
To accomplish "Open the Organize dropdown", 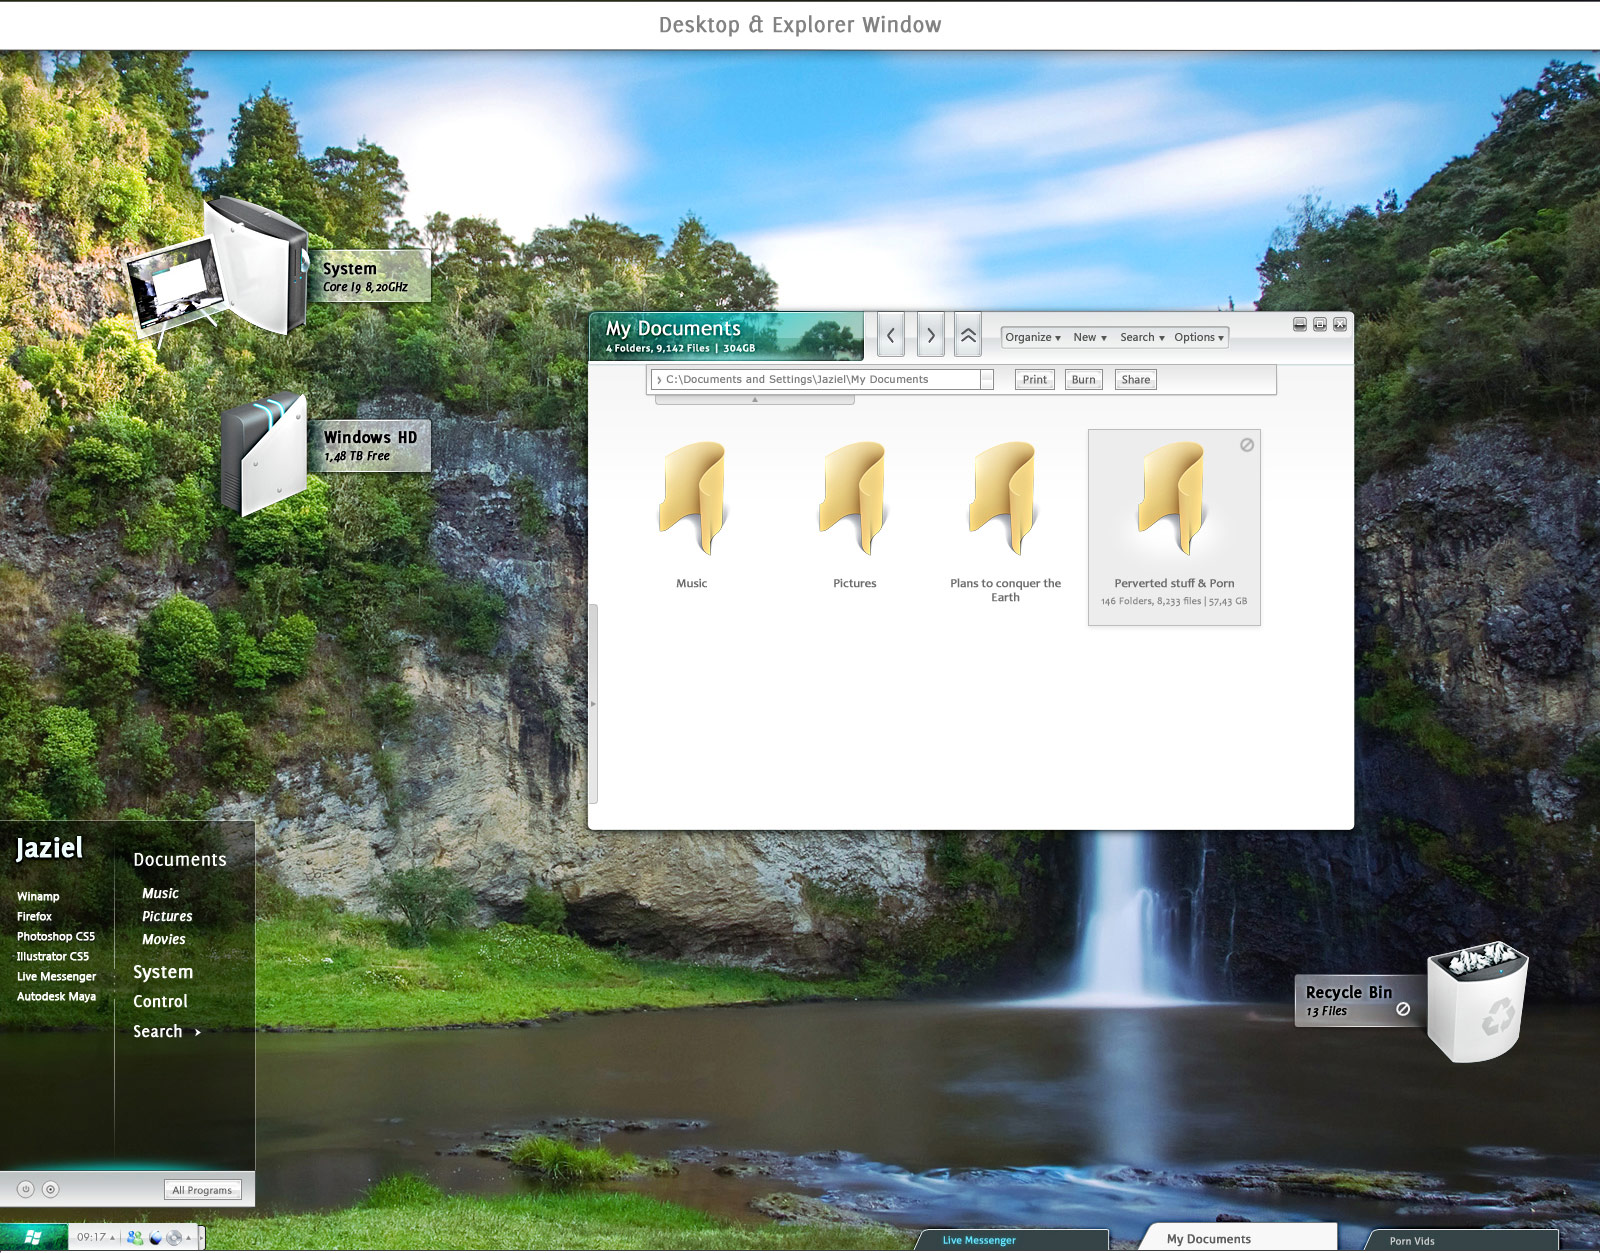I will [x=1031, y=337].
